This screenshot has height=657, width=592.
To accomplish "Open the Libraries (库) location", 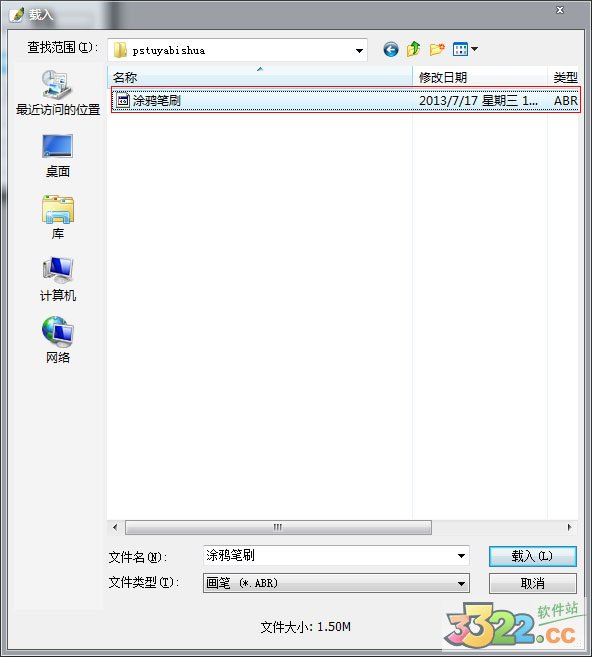I will pyautogui.click(x=58, y=217).
